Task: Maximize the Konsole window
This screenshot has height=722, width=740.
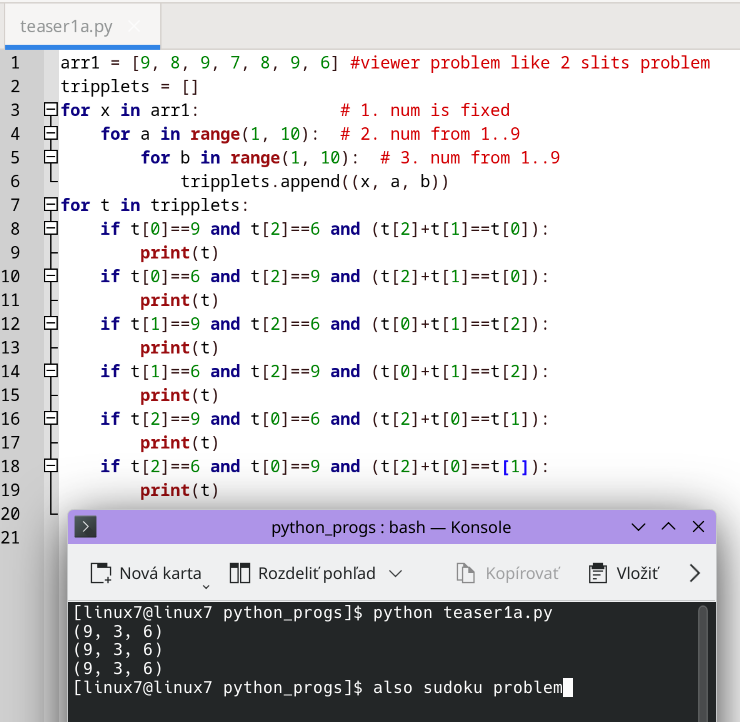Action: tap(668, 527)
